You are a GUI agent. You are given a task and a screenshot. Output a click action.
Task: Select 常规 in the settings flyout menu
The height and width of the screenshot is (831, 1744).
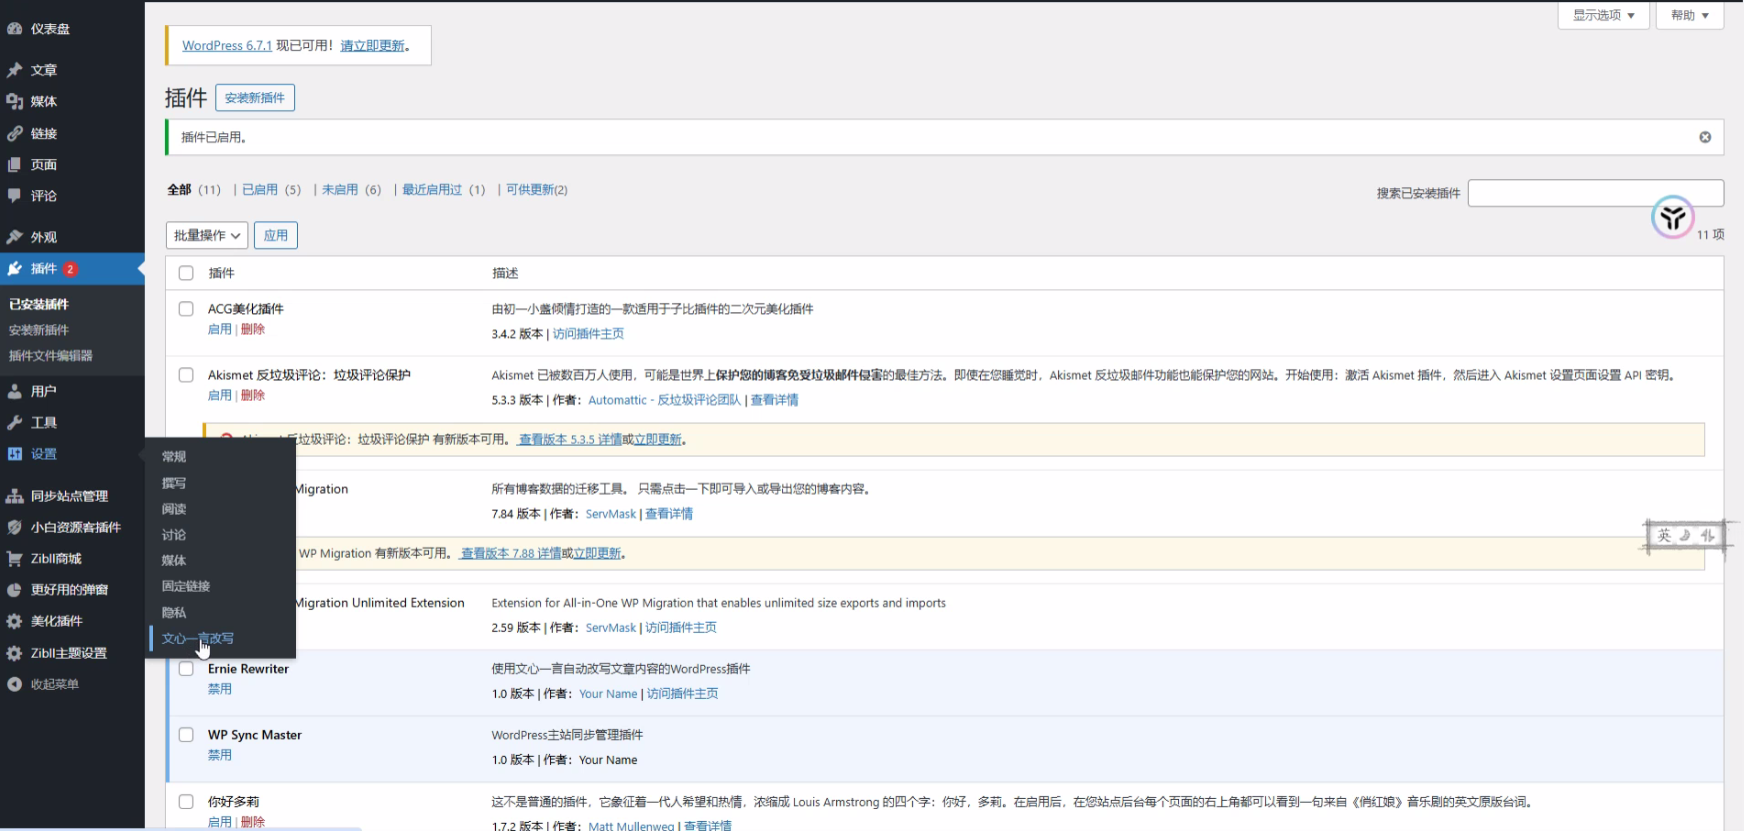(174, 456)
